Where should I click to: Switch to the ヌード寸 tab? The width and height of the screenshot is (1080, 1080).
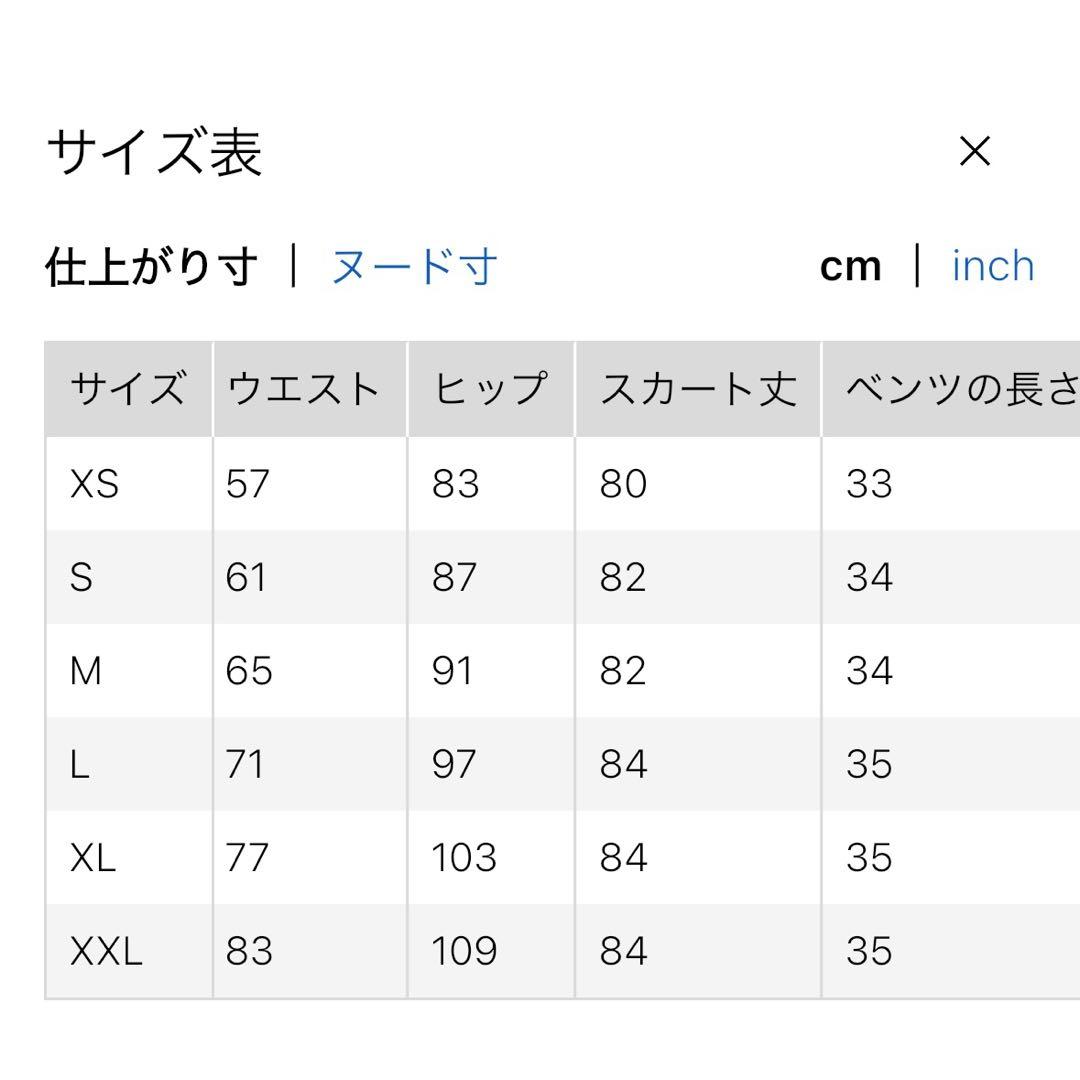tap(414, 267)
